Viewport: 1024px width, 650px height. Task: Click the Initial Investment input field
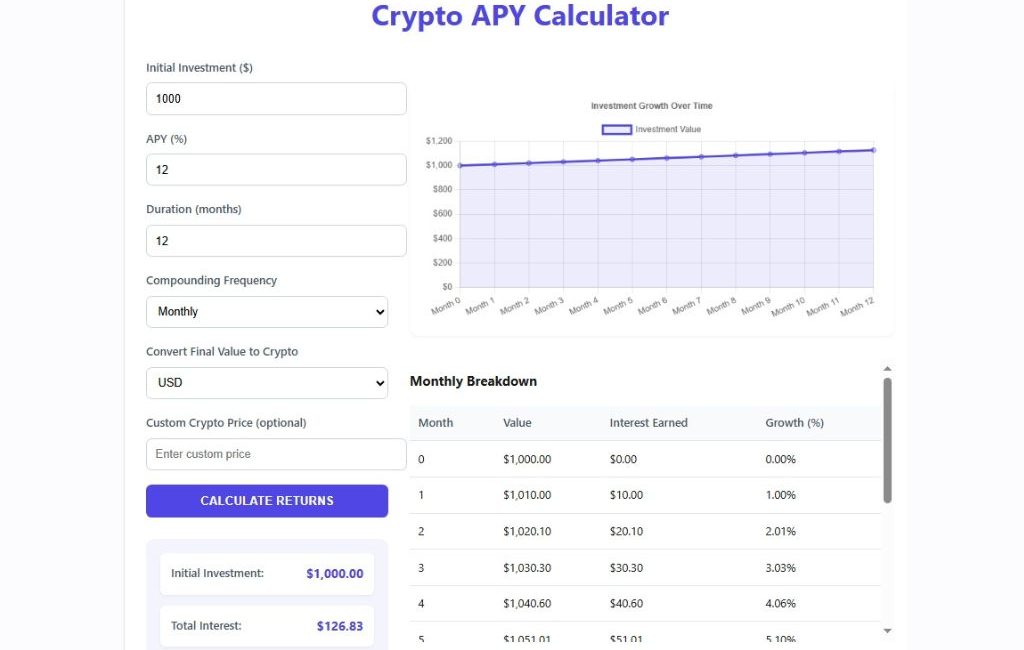(276, 99)
